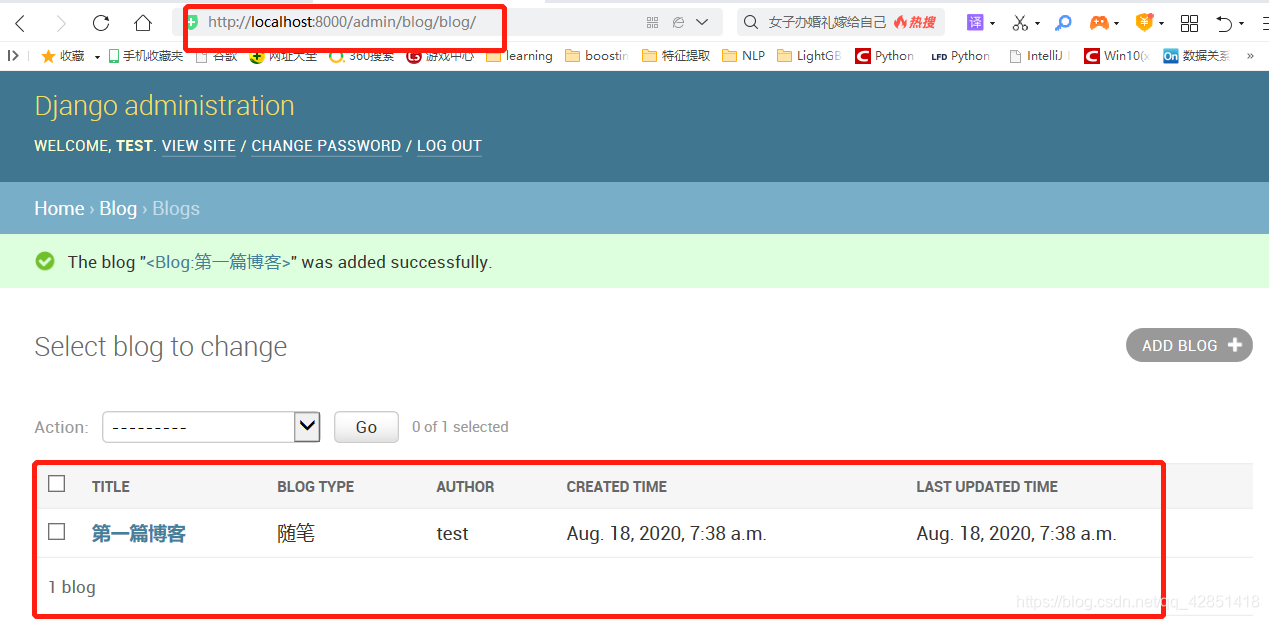The height and width of the screenshot is (620, 1269).
Task: Open the 网址大全 bookmark
Action: point(284,56)
